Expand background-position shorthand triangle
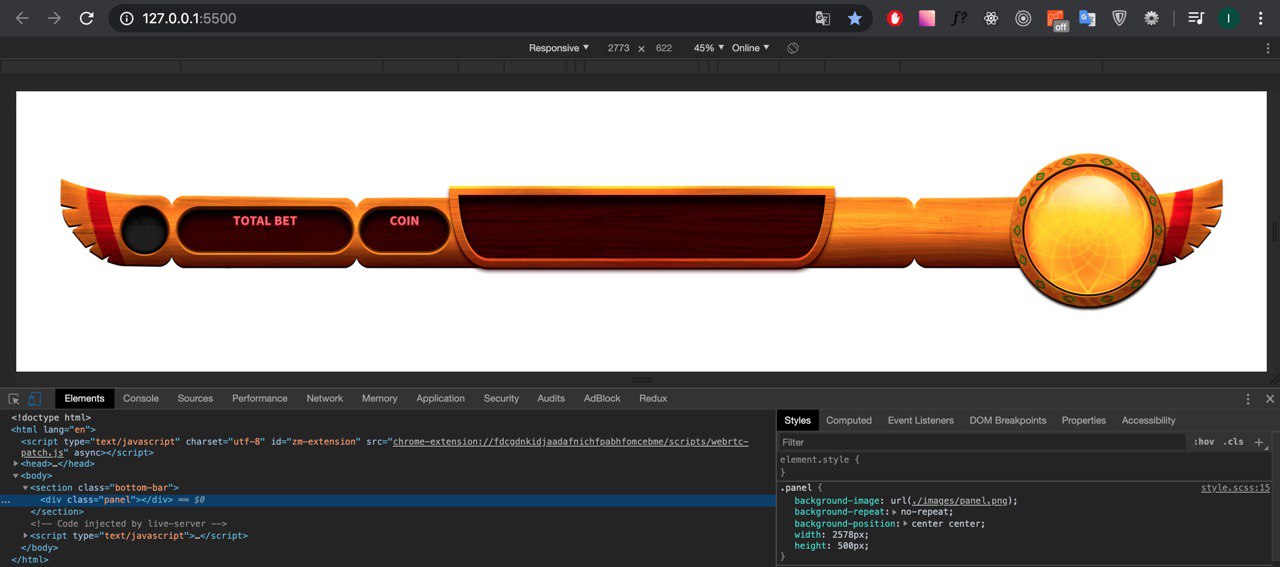 (x=906, y=524)
